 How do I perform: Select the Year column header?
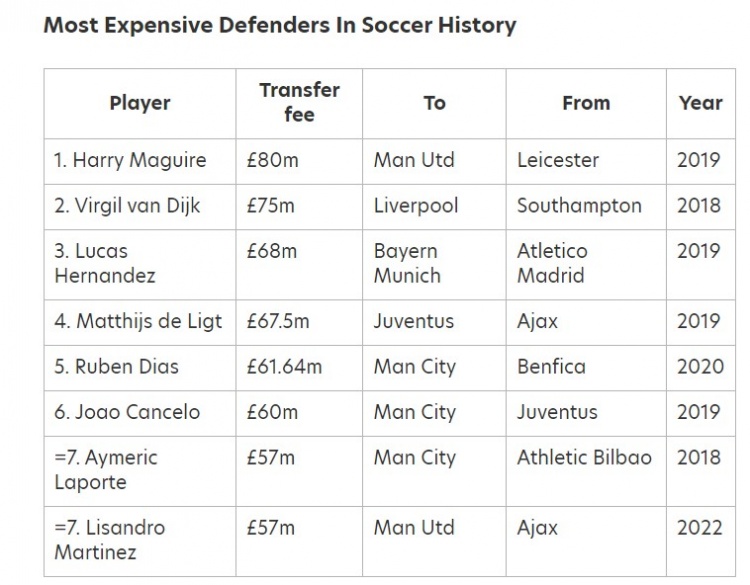pyautogui.click(x=700, y=103)
